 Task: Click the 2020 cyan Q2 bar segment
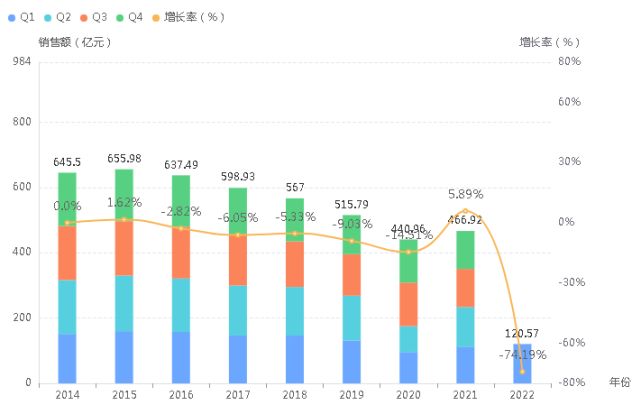[408, 339]
